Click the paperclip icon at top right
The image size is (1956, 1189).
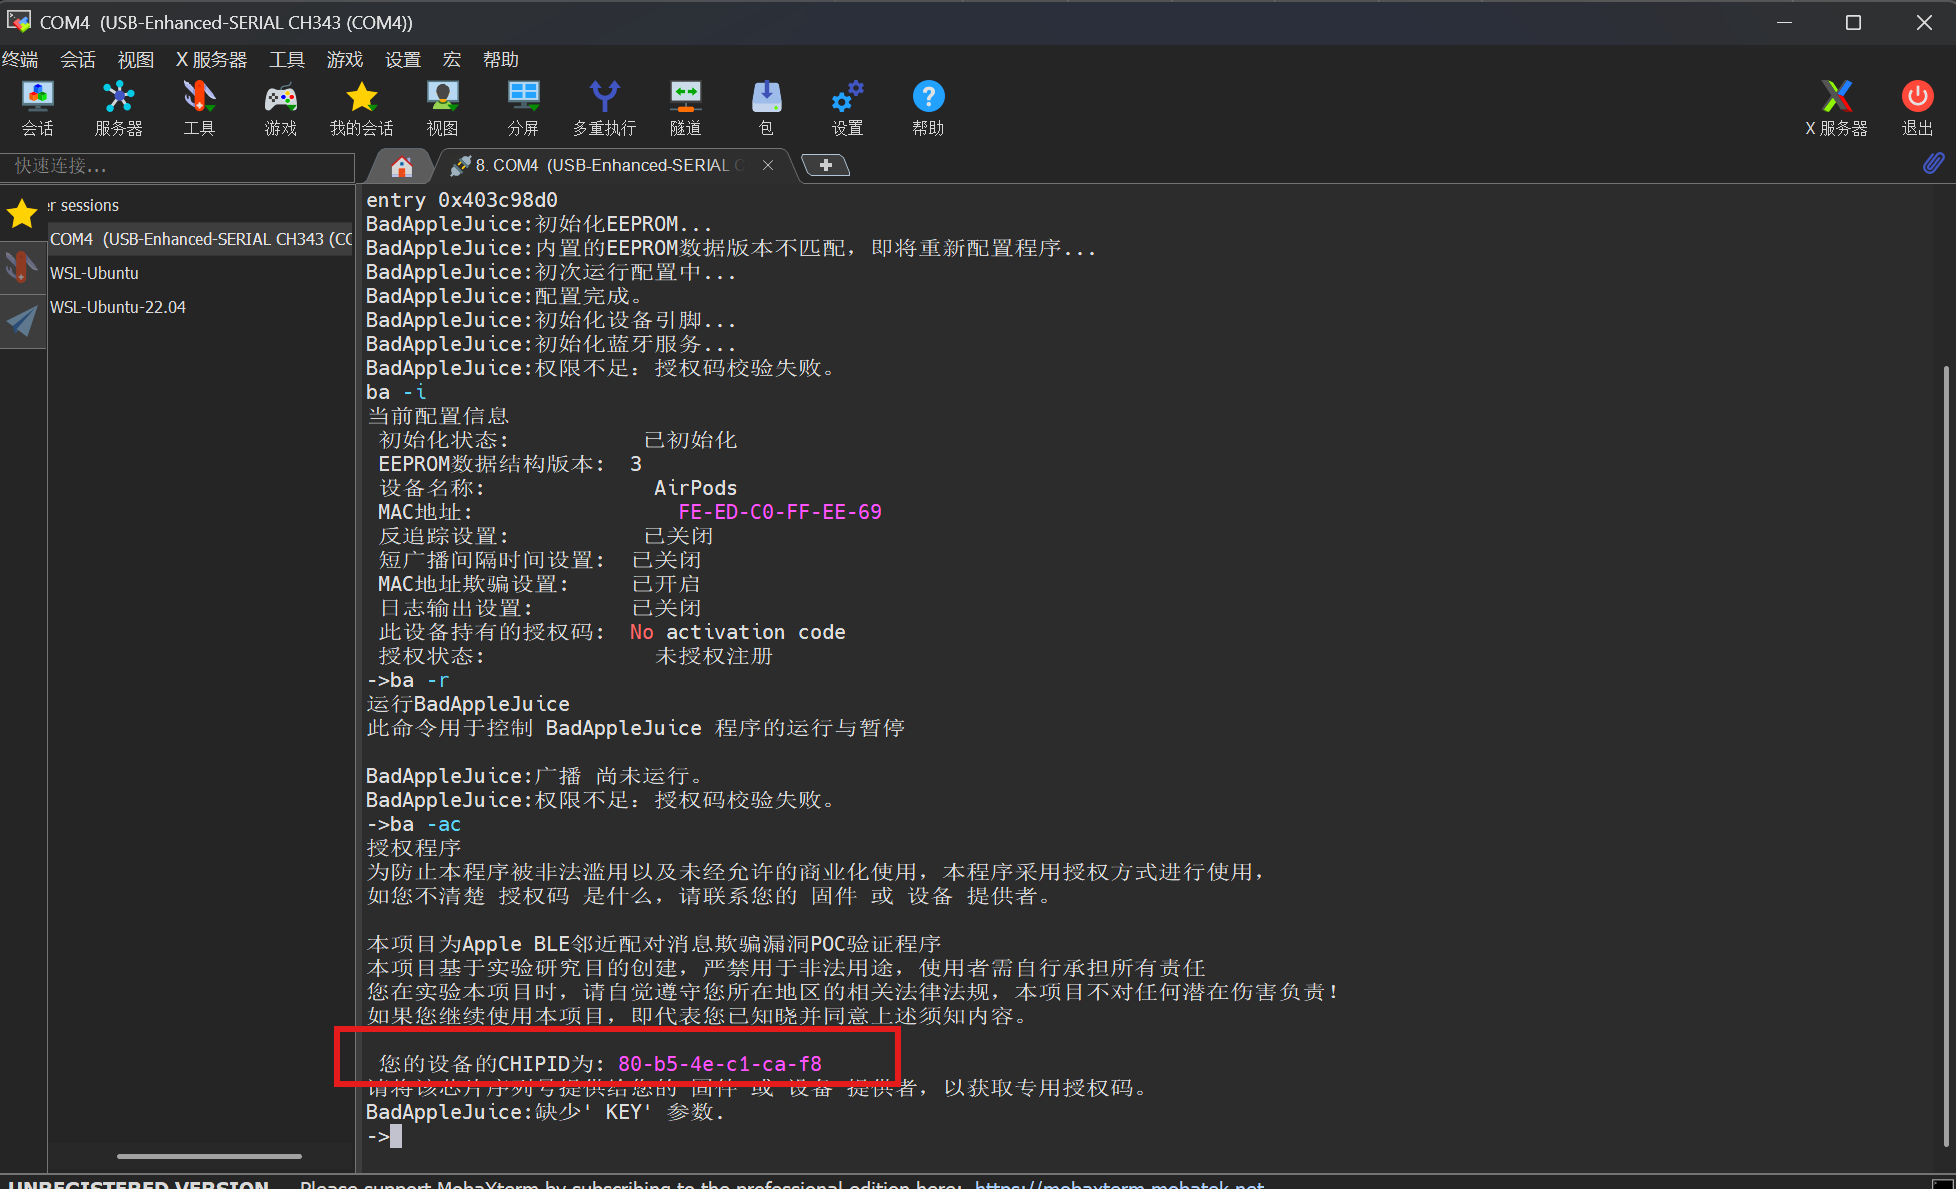(x=1933, y=163)
